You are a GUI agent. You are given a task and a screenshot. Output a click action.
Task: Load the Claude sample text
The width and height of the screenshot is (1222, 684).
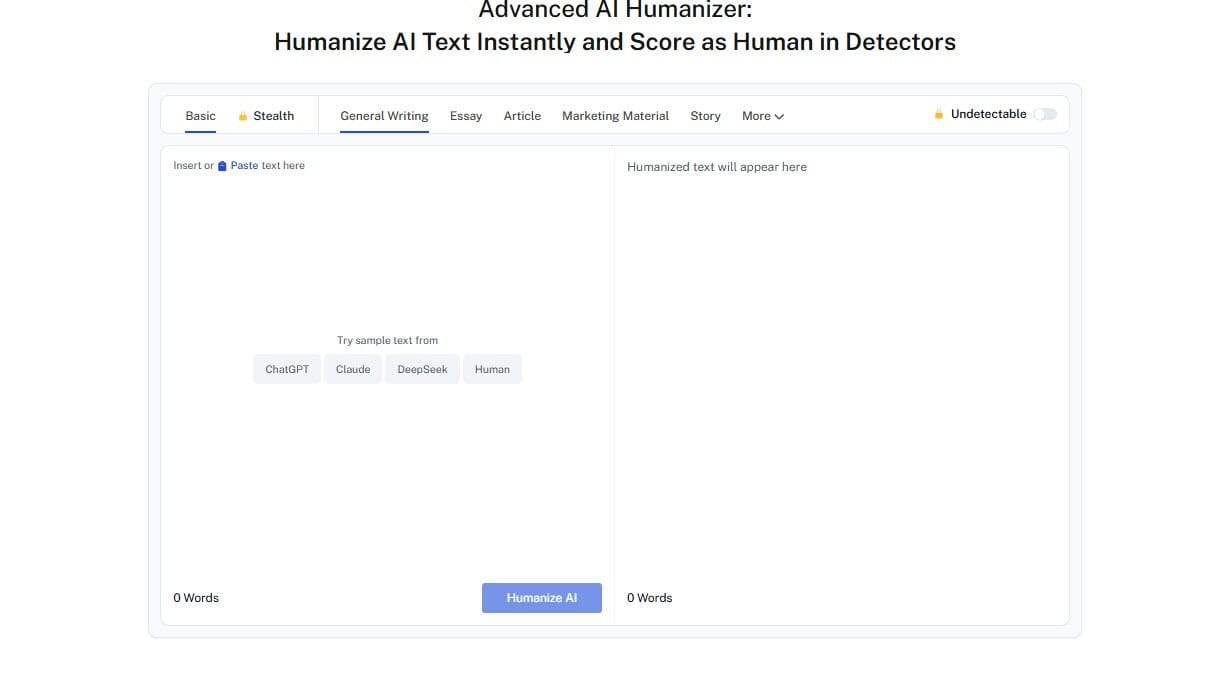pos(352,368)
